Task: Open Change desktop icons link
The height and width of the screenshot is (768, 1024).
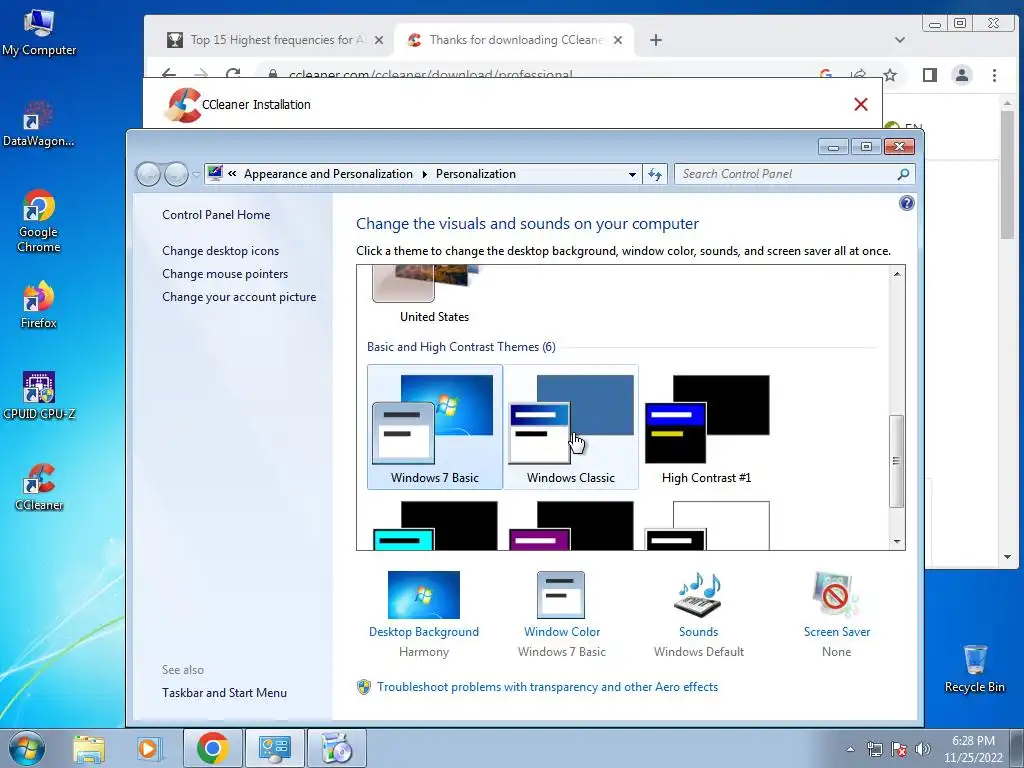Action: click(220, 251)
